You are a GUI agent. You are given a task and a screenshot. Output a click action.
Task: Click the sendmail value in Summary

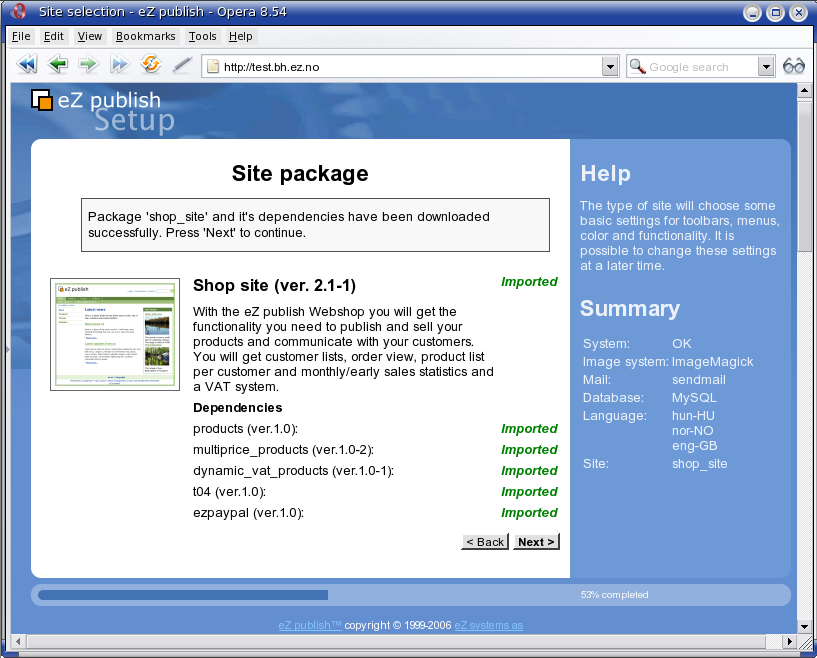[699, 380]
